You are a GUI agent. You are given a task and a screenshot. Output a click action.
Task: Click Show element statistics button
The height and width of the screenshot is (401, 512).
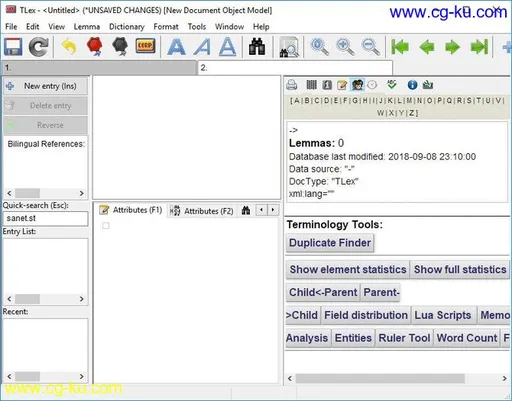[x=348, y=269]
